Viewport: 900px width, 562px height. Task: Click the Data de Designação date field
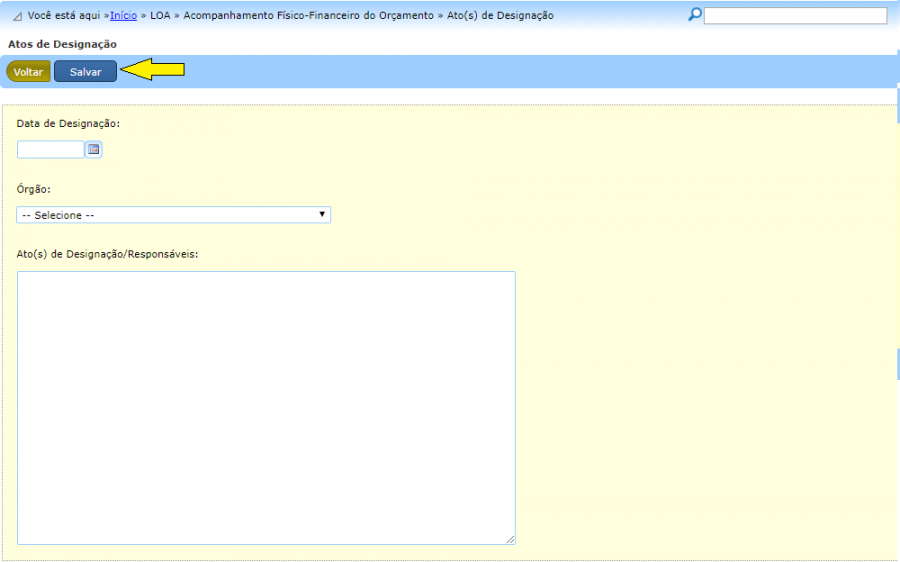coord(51,150)
